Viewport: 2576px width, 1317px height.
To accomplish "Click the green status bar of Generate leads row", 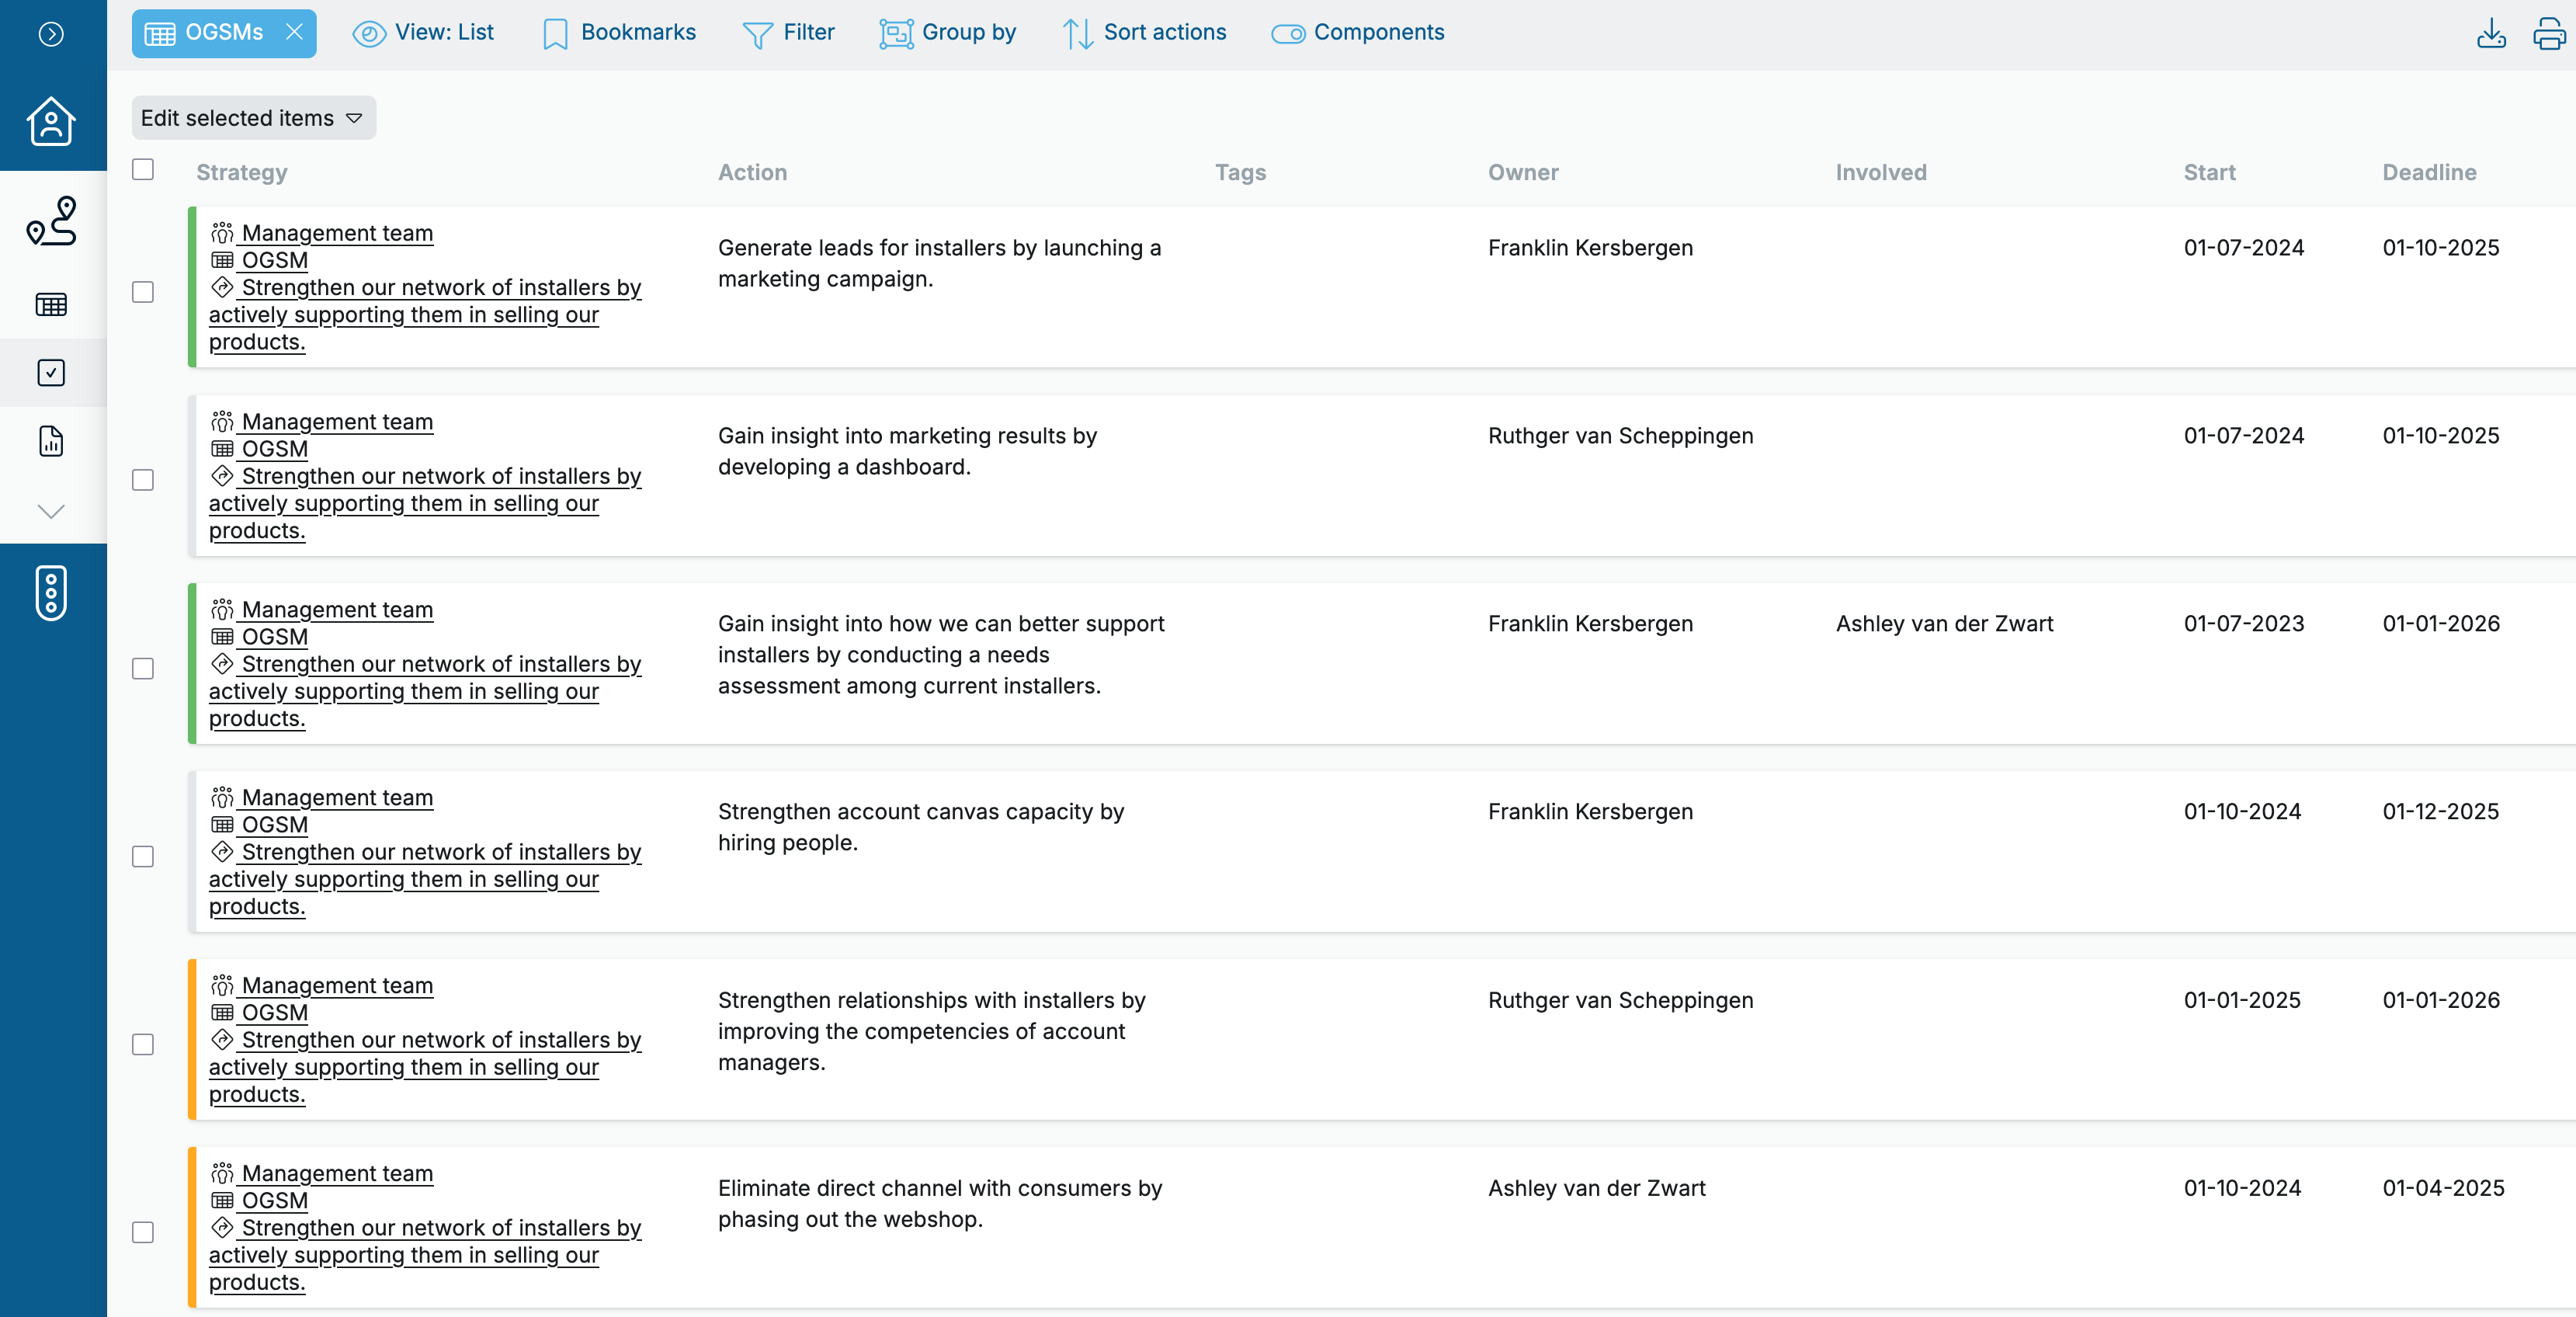I will [x=192, y=287].
